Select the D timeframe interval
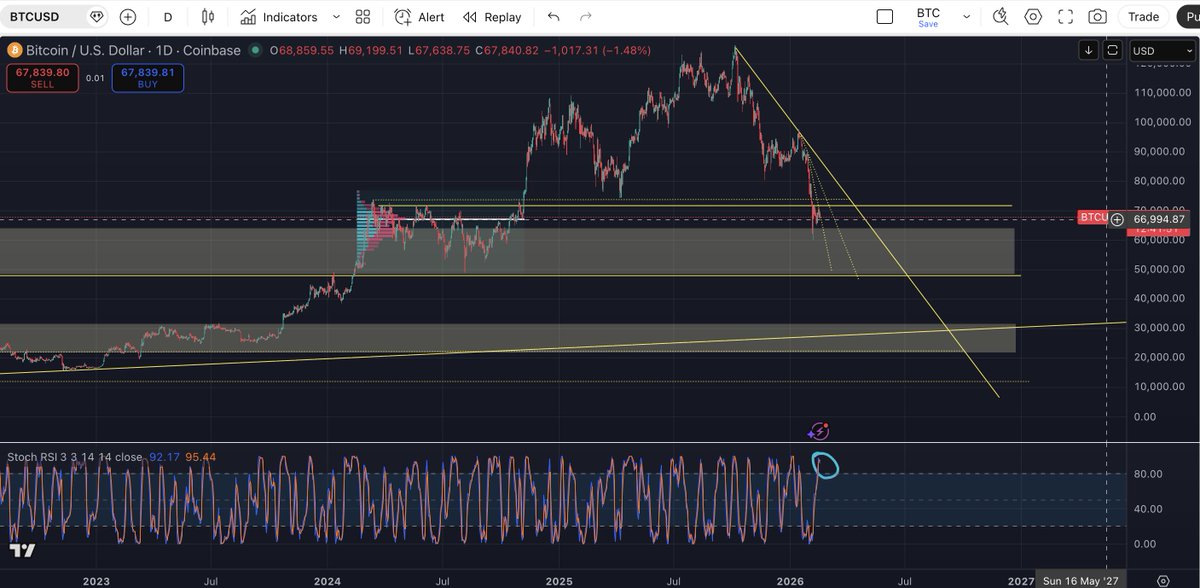This screenshot has width=1200, height=588. pyautogui.click(x=167, y=16)
